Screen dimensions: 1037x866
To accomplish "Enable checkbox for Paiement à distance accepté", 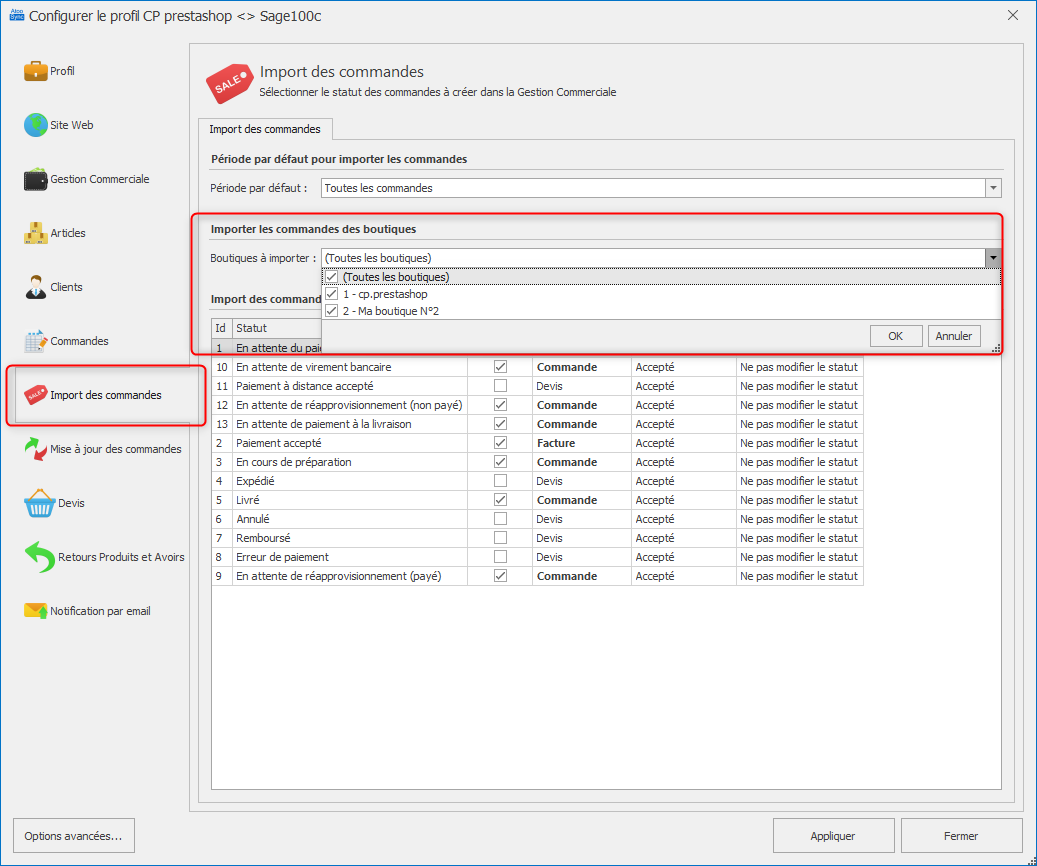I will (x=501, y=386).
